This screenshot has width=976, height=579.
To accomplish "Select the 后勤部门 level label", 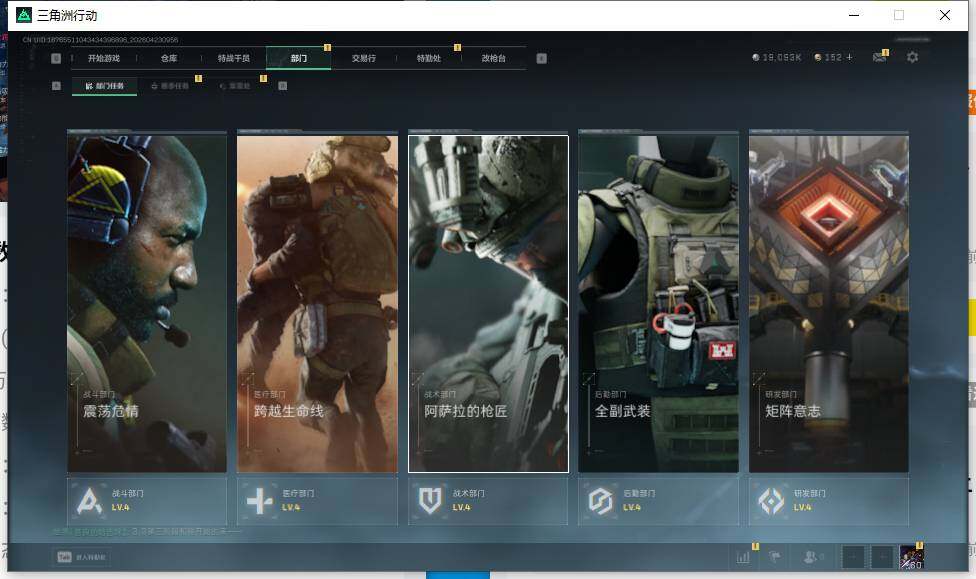I will coord(632,507).
